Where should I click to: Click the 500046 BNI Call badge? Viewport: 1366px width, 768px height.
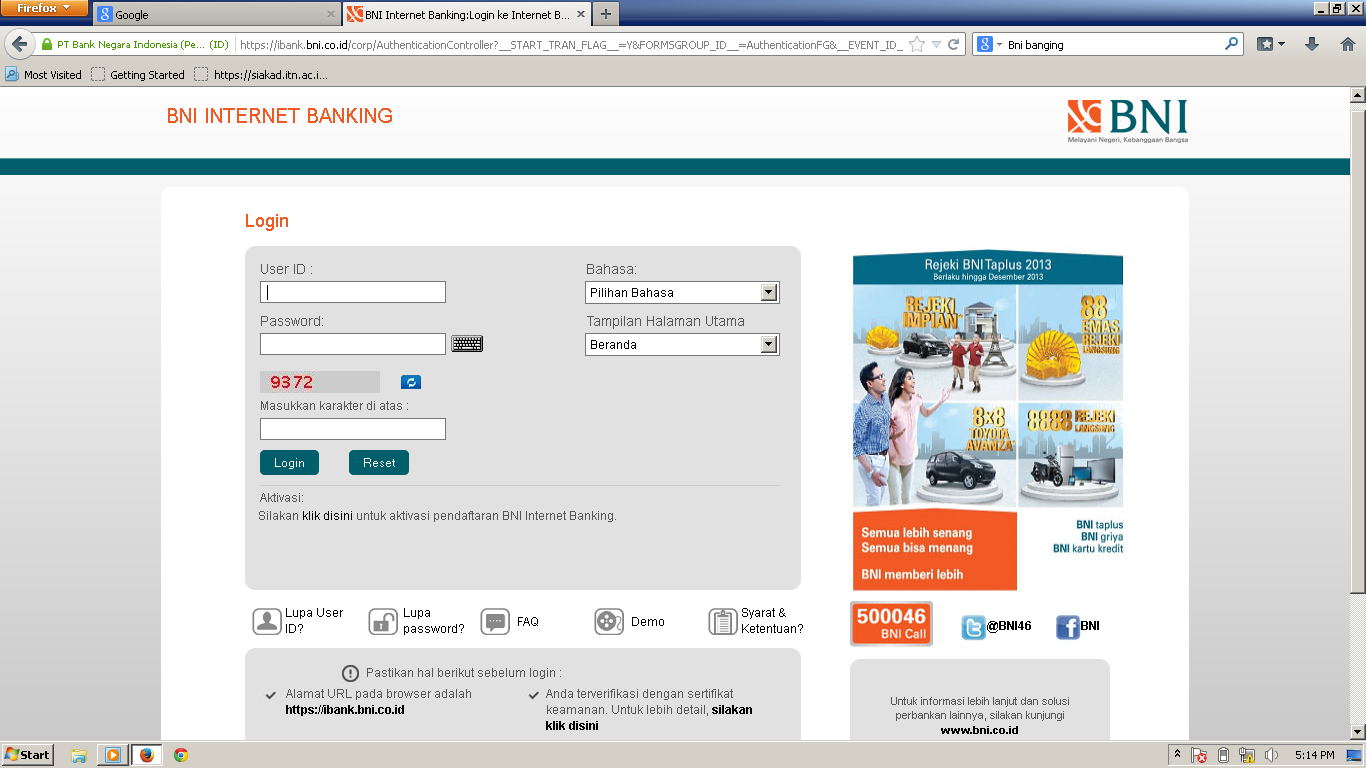pyautogui.click(x=891, y=623)
